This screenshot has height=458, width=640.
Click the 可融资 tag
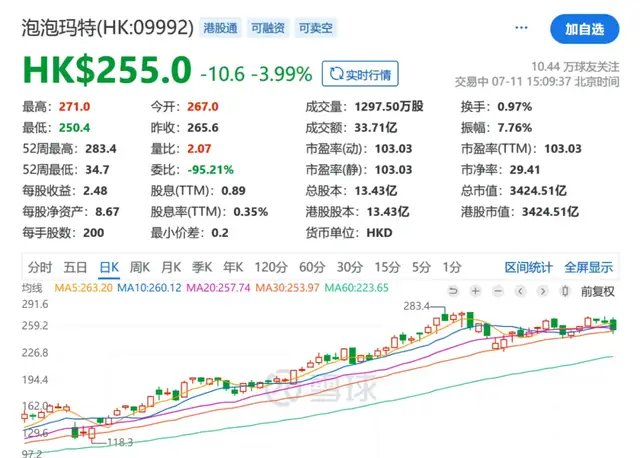[x=268, y=28]
